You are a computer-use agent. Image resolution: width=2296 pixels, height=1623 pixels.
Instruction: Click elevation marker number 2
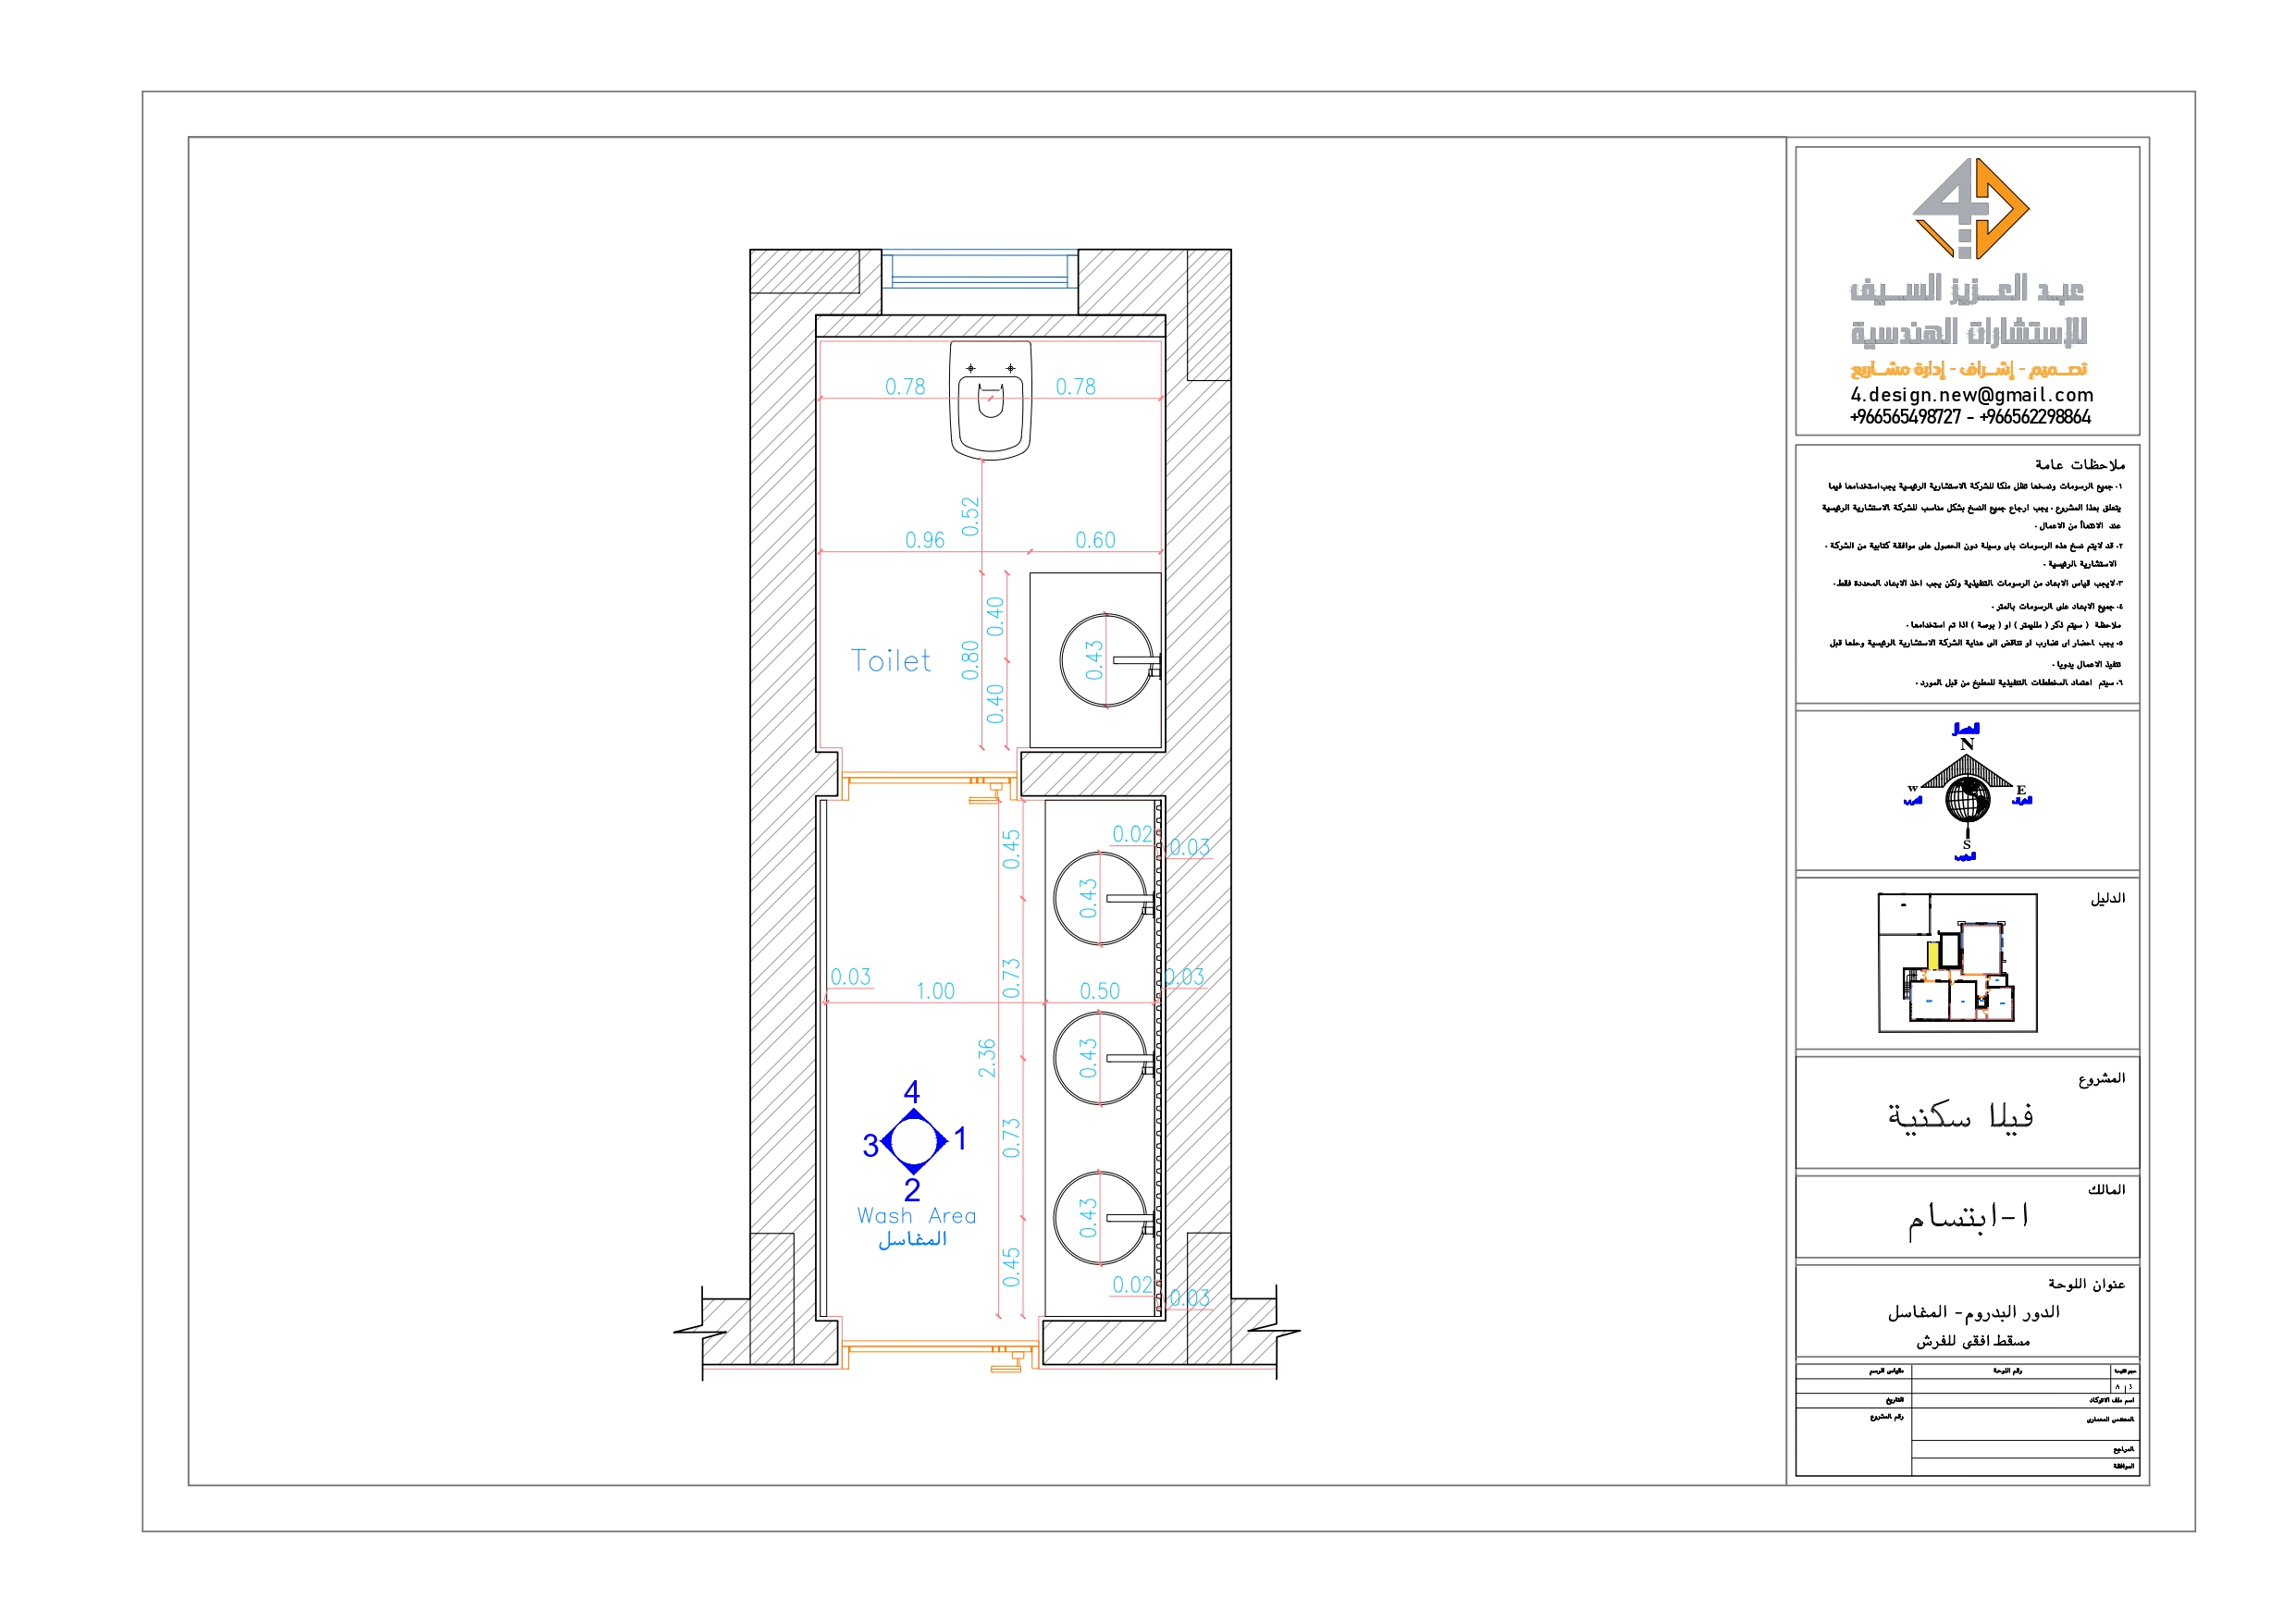pyautogui.click(x=912, y=1189)
